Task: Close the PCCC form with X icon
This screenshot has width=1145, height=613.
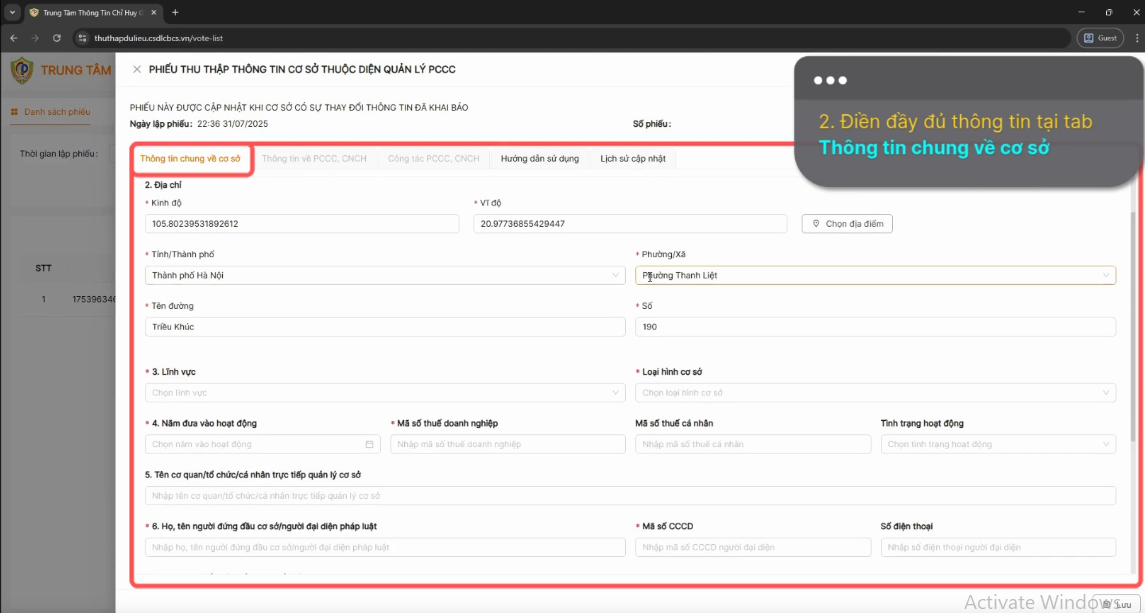Action: (137, 69)
